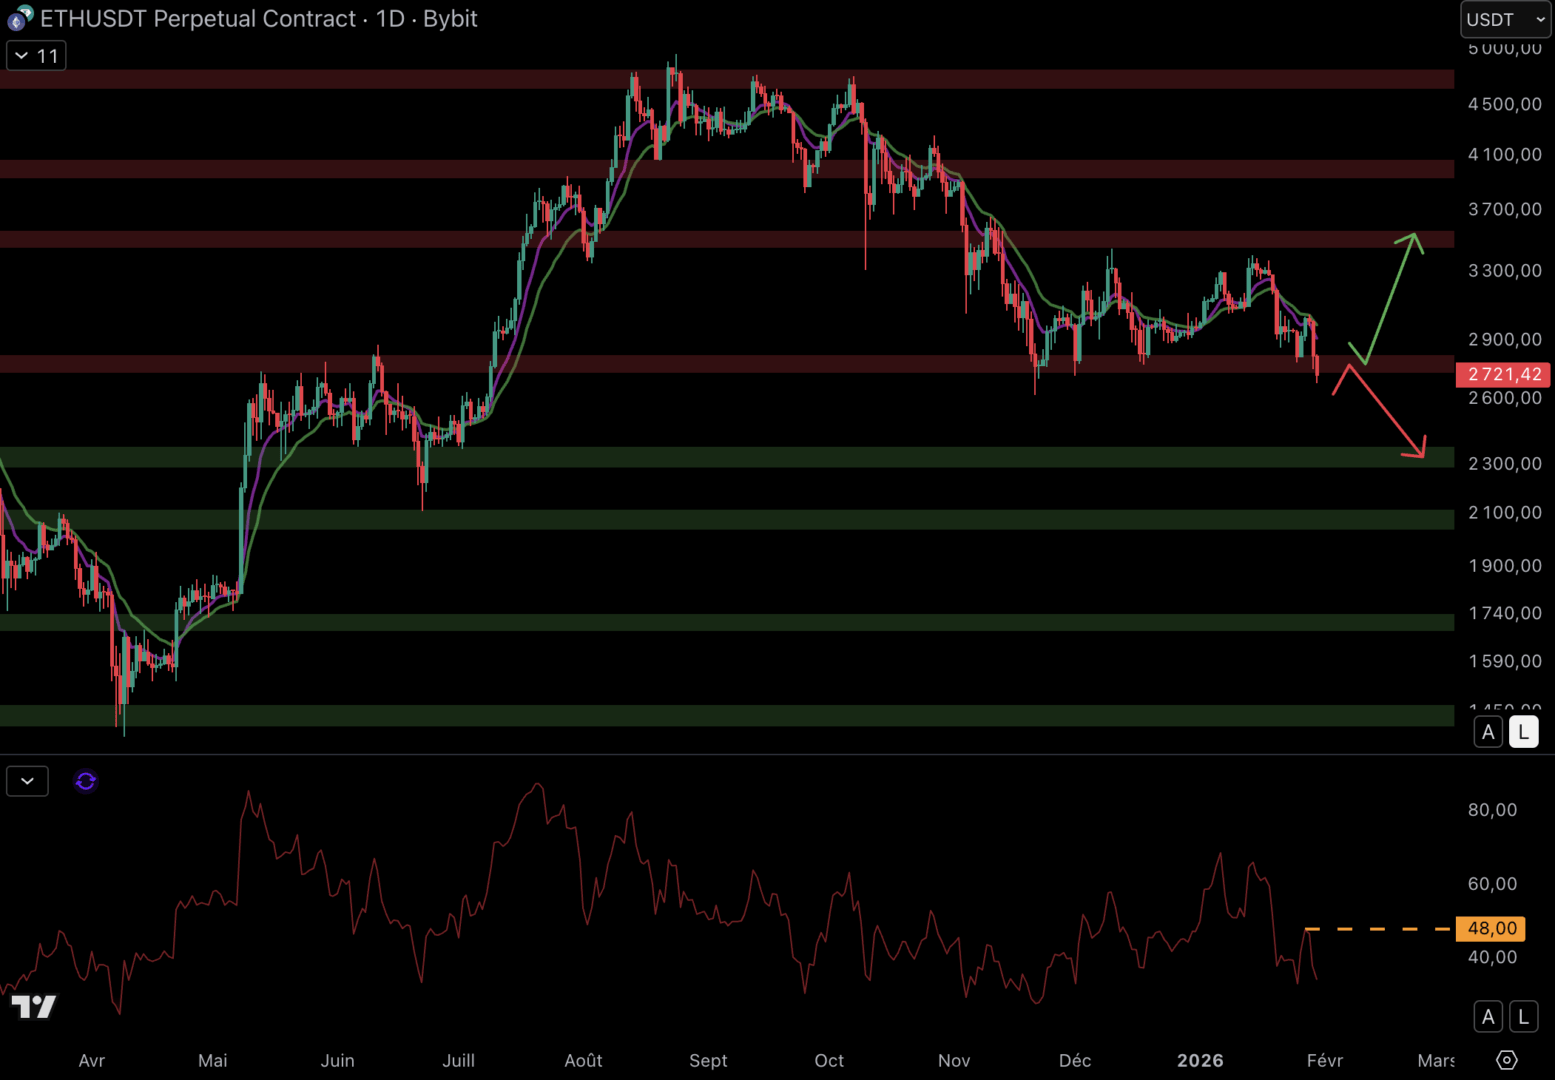Toggle auto scale A on main price chart
Viewport: 1555px width, 1080px height.
coord(1488,732)
